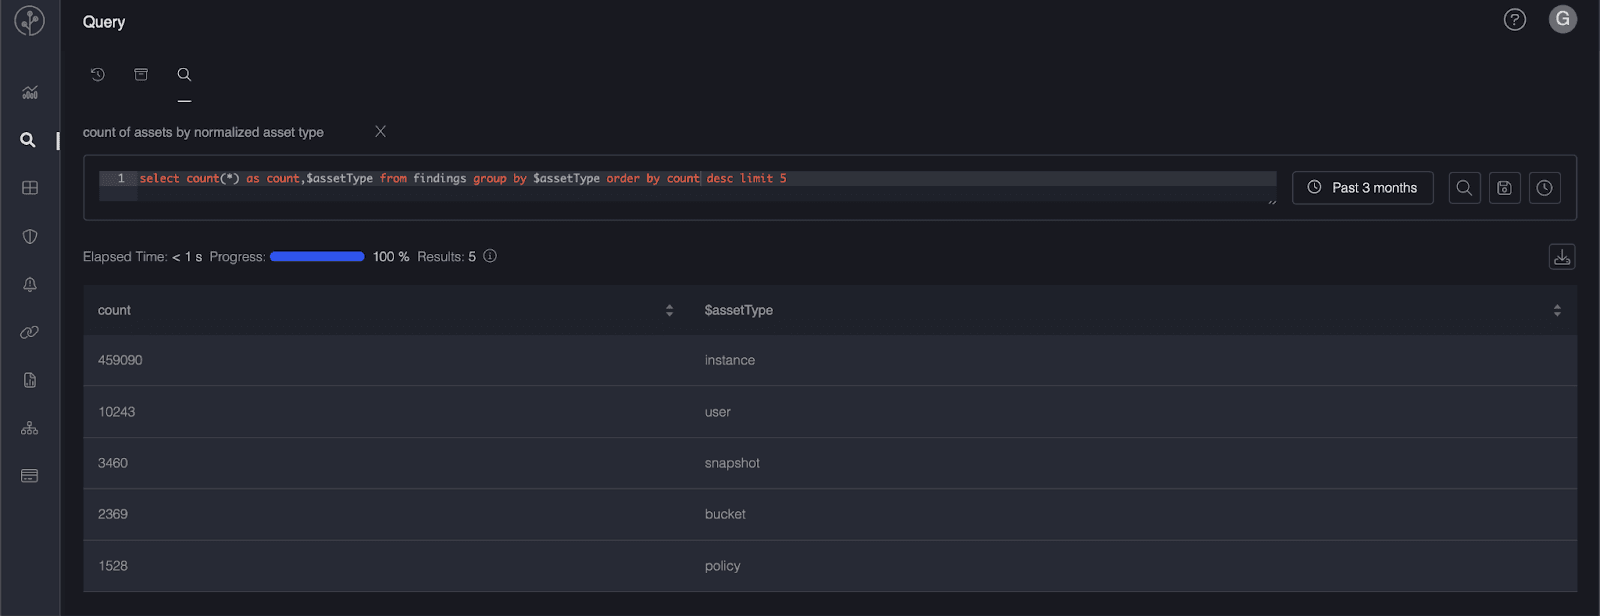This screenshot has height=616, width=1600.
Task: Select the Query search icon in sidebar
Action: tap(28, 140)
